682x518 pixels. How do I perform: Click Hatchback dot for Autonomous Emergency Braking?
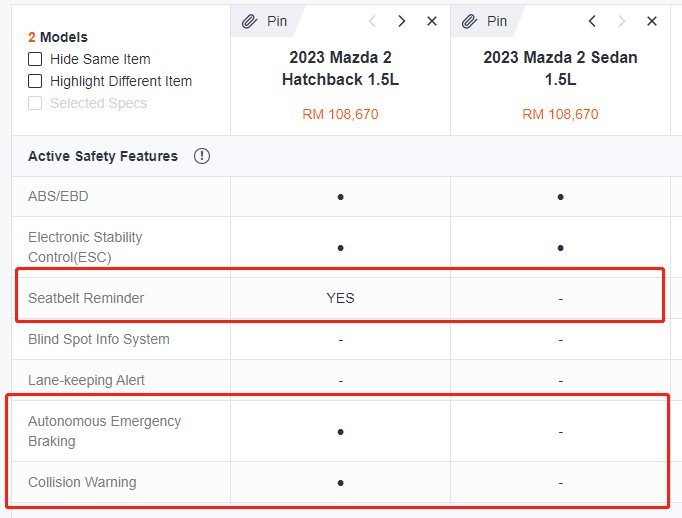coord(341,432)
